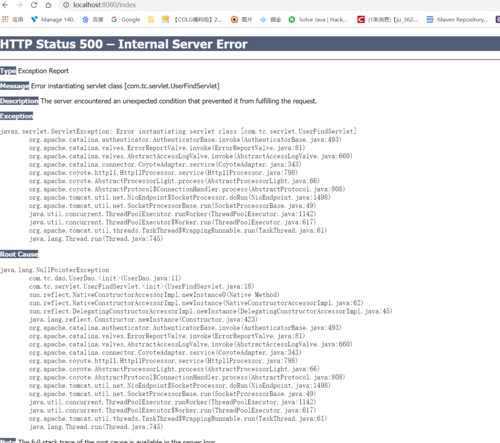Open the red circle pictures bookmark
This screenshot has height=443, width=500.
tap(242, 20)
